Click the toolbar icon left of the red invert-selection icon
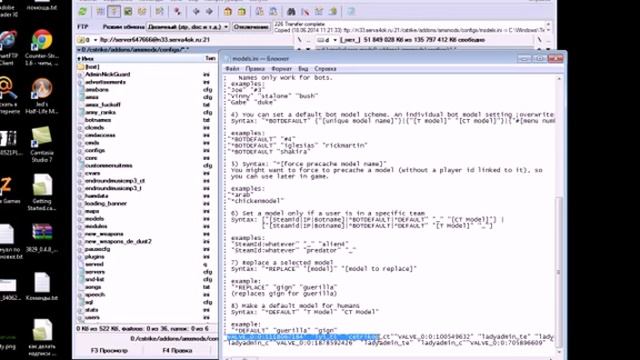Image resolution: width=640 pixels, height=360 pixels. [160, 11]
